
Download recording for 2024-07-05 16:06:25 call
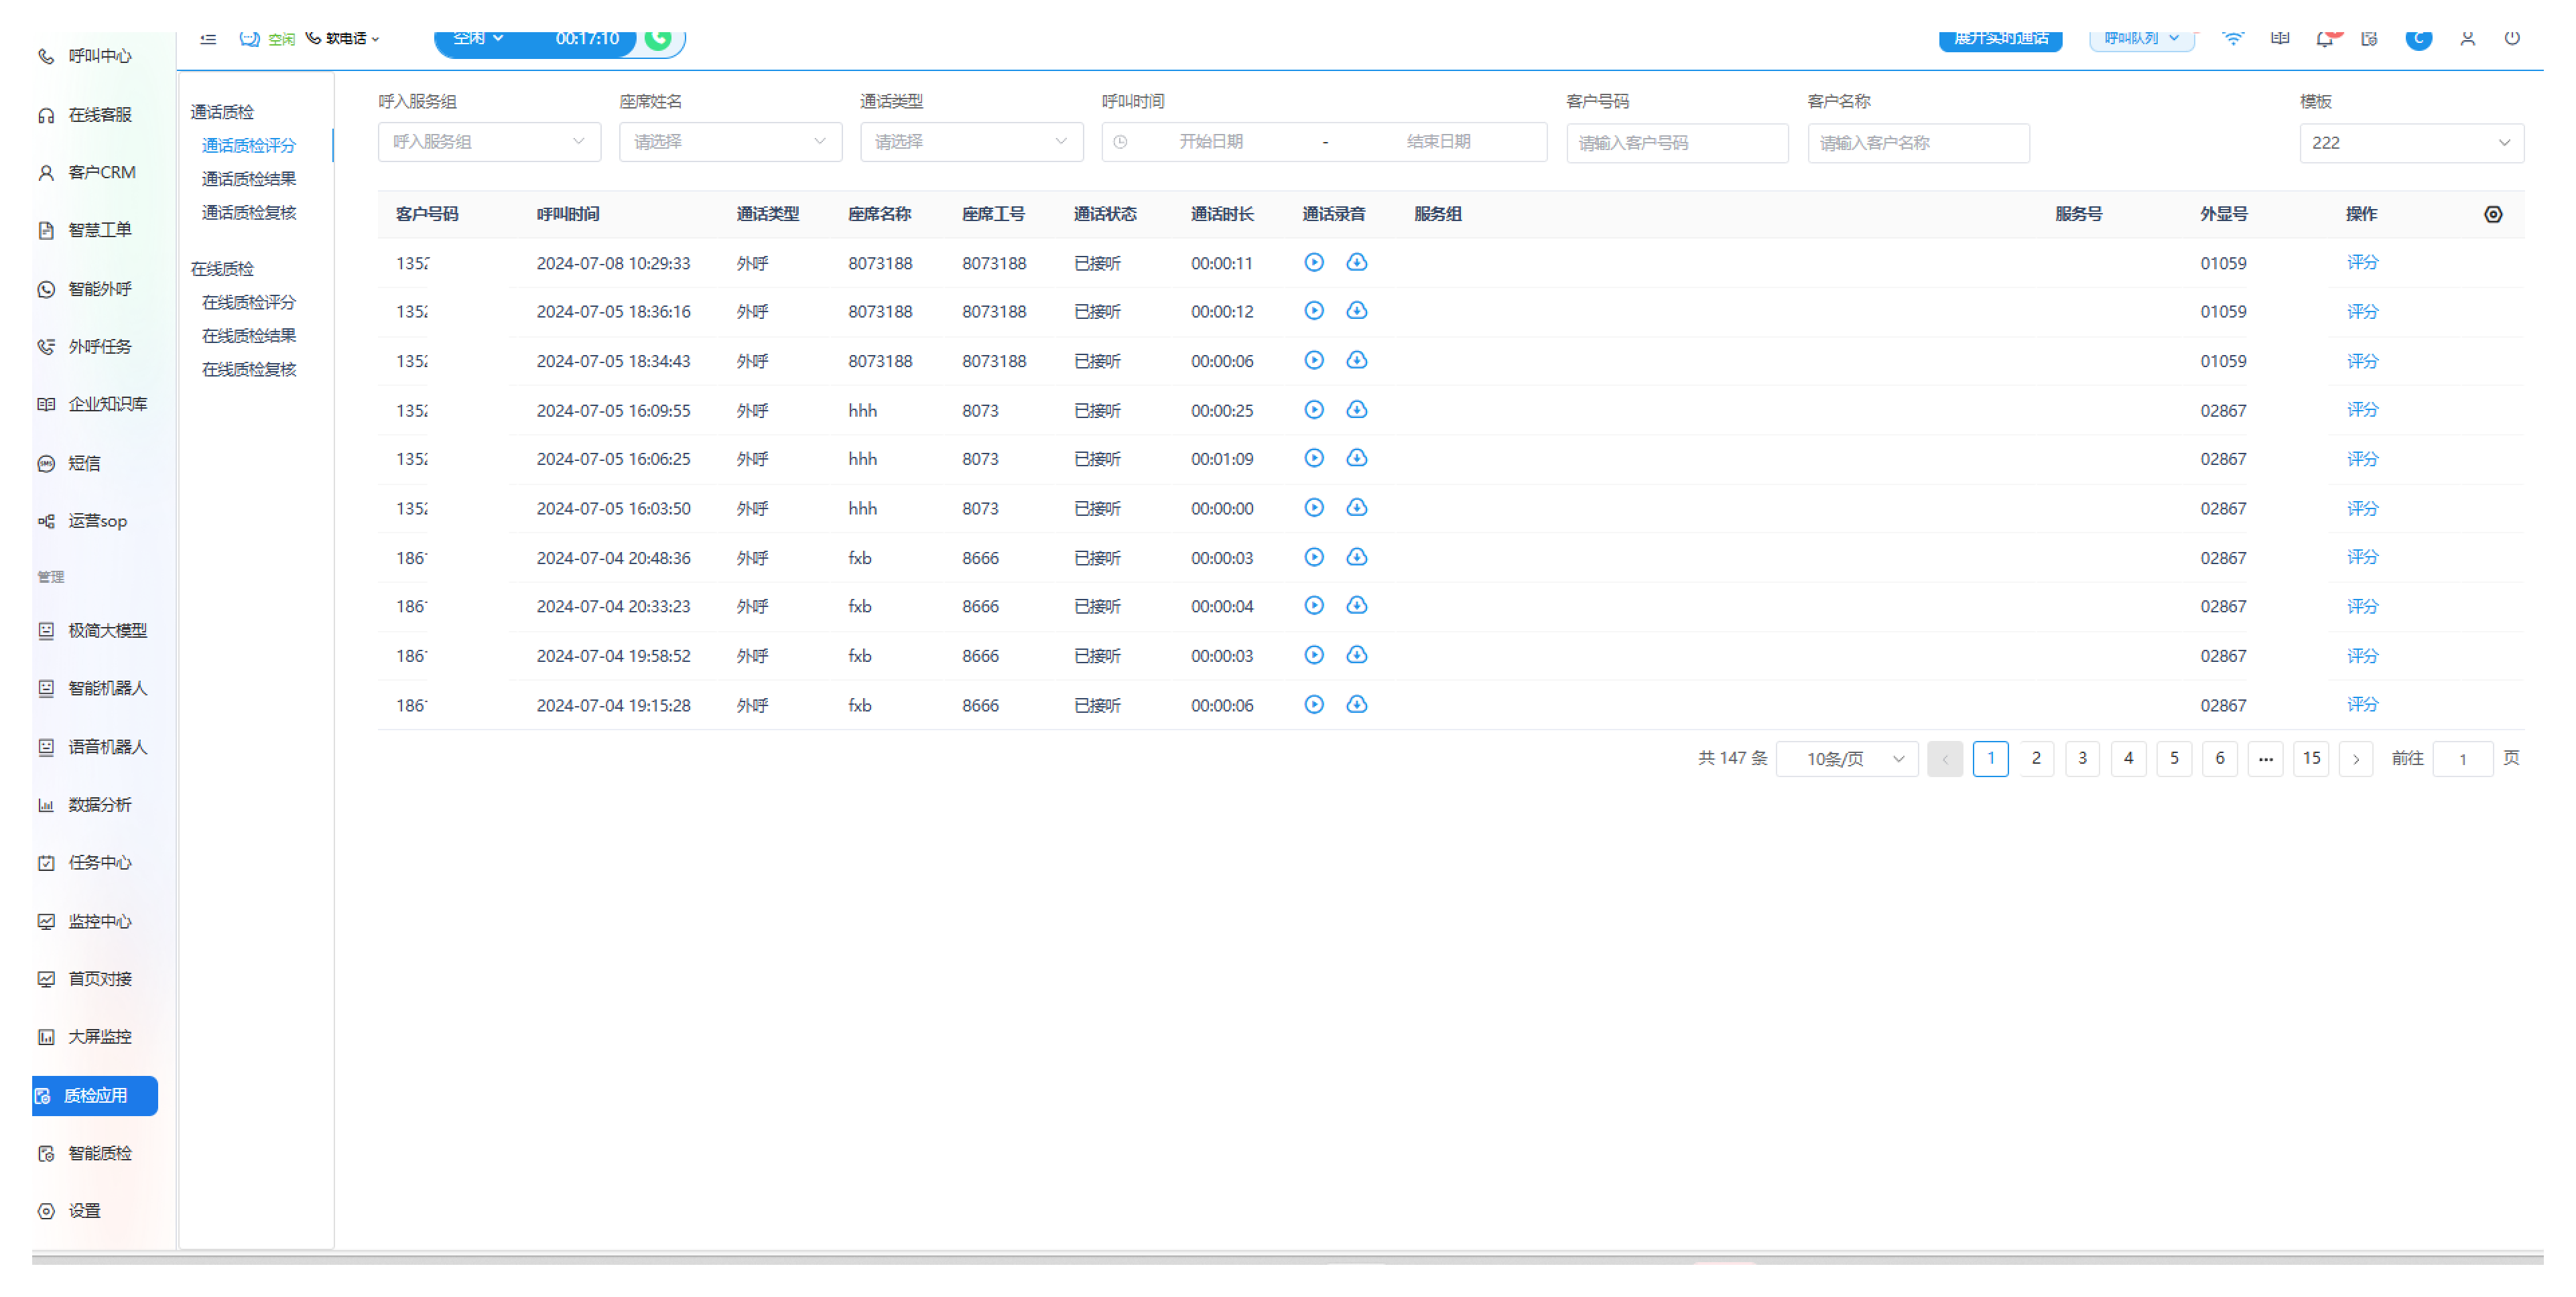tap(1357, 458)
